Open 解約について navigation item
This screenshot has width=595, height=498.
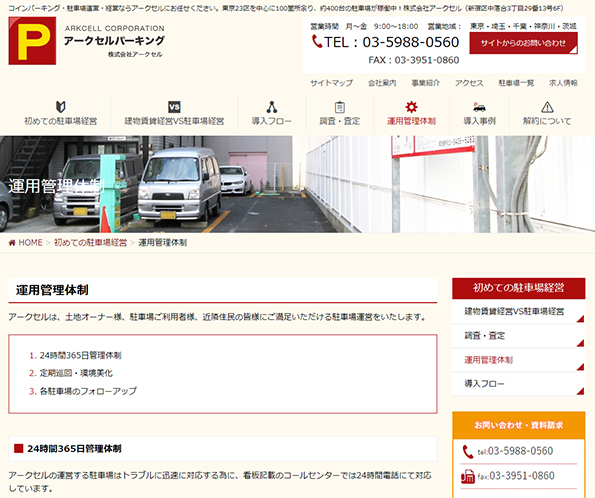[547, 114]
